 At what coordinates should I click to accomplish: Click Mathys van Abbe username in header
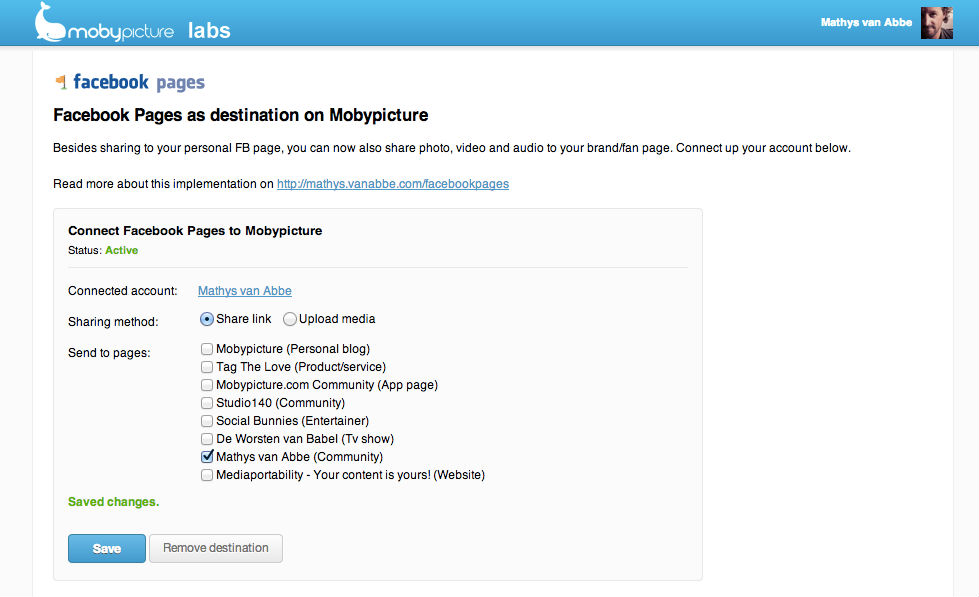[865, 22]
